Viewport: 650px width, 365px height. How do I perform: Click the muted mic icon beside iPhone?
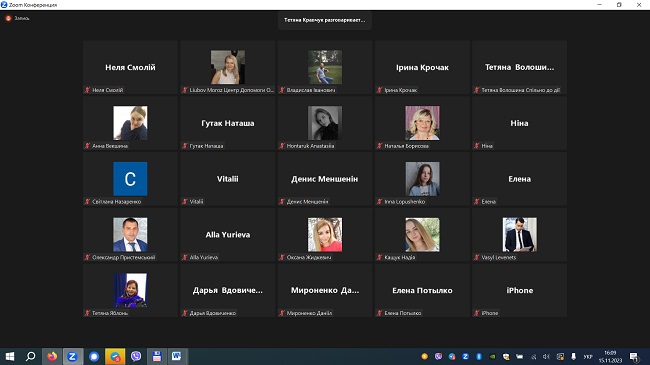point(477,313)
